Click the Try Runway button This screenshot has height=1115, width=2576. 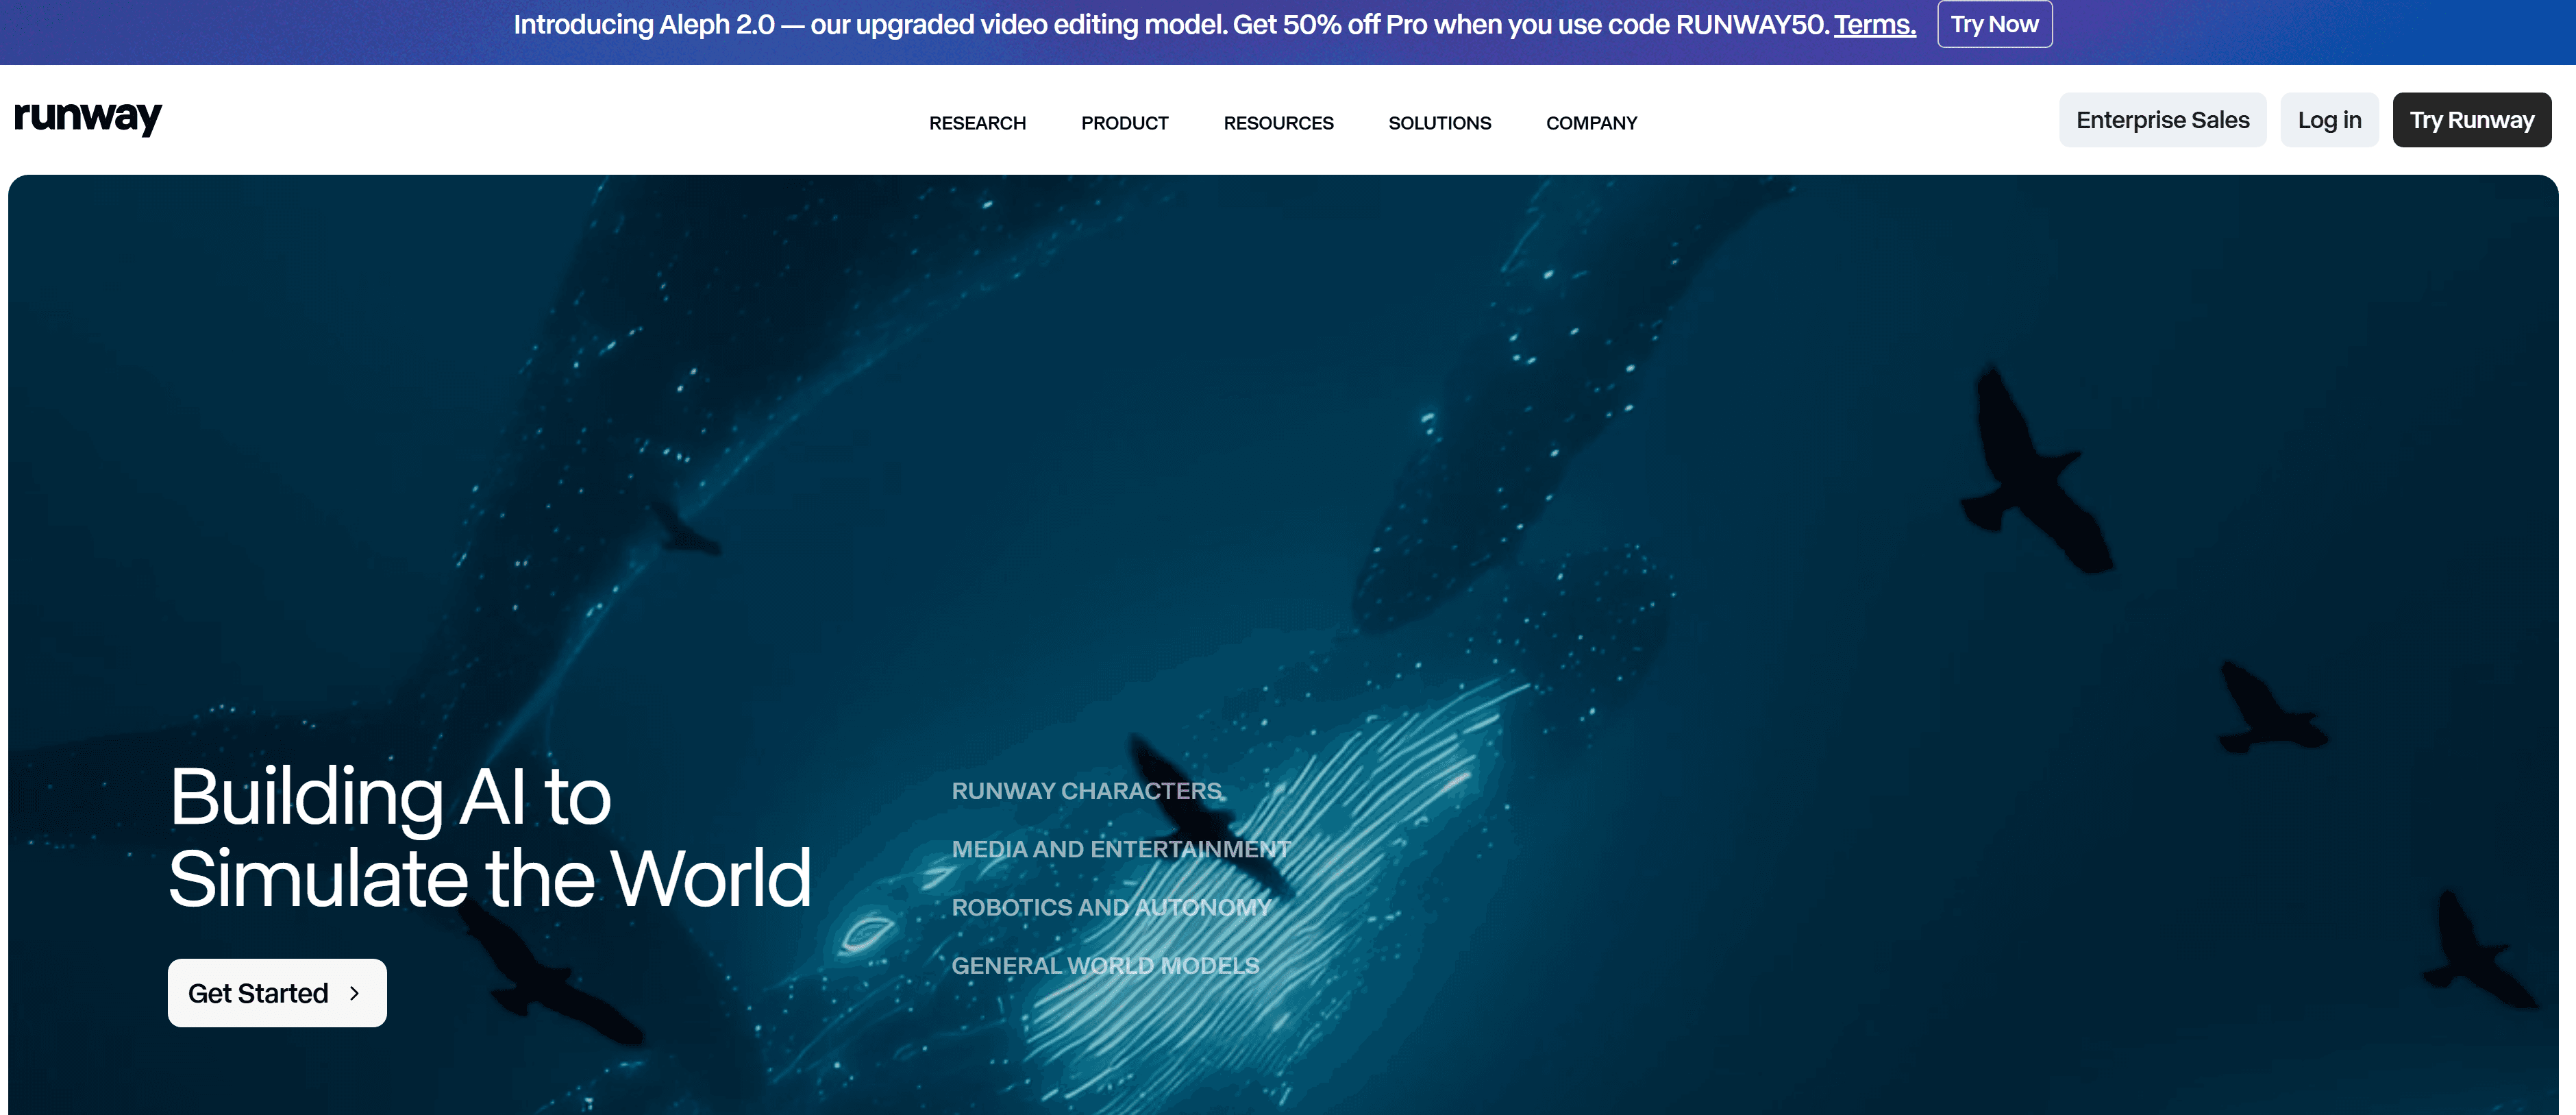(2471, 120)
